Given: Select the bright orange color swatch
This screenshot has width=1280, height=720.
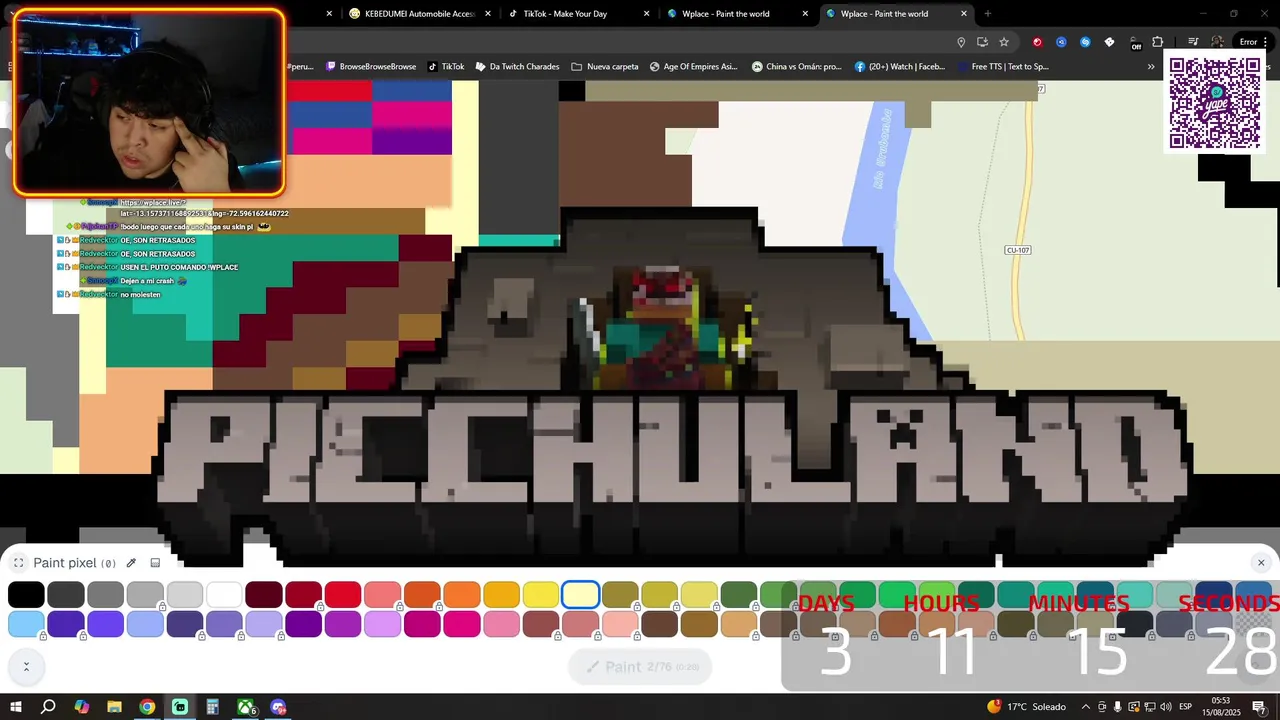Looking at the screenshot, I should pos(462,595).
